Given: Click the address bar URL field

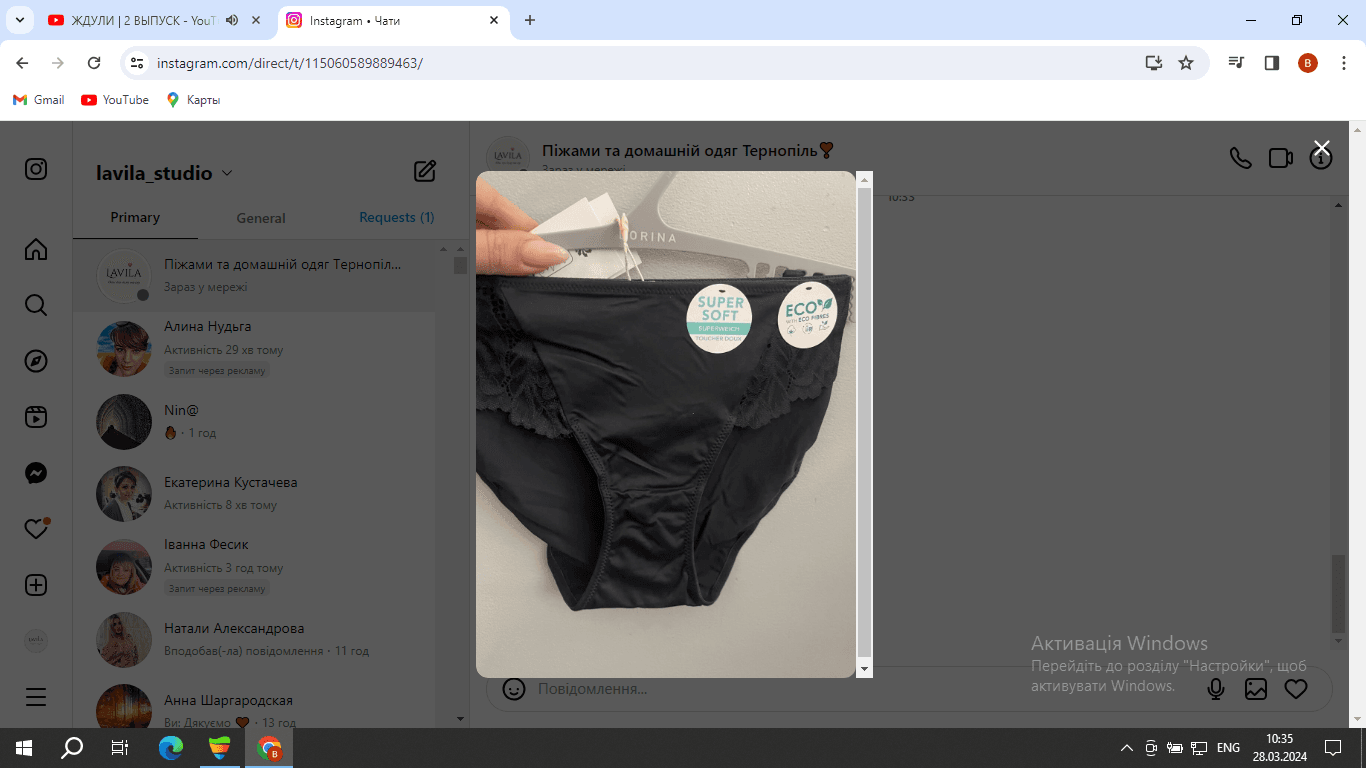Looking at the screenshot, I should [x=640, y=63].
